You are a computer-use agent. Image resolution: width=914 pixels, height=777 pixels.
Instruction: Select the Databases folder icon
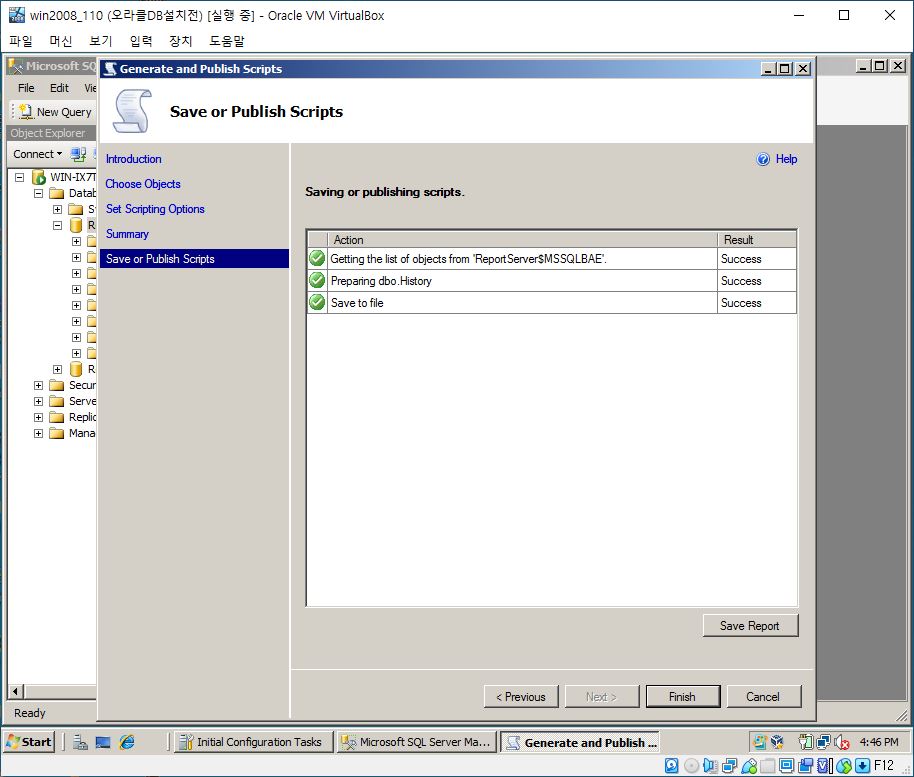click(x=57, y=193)
